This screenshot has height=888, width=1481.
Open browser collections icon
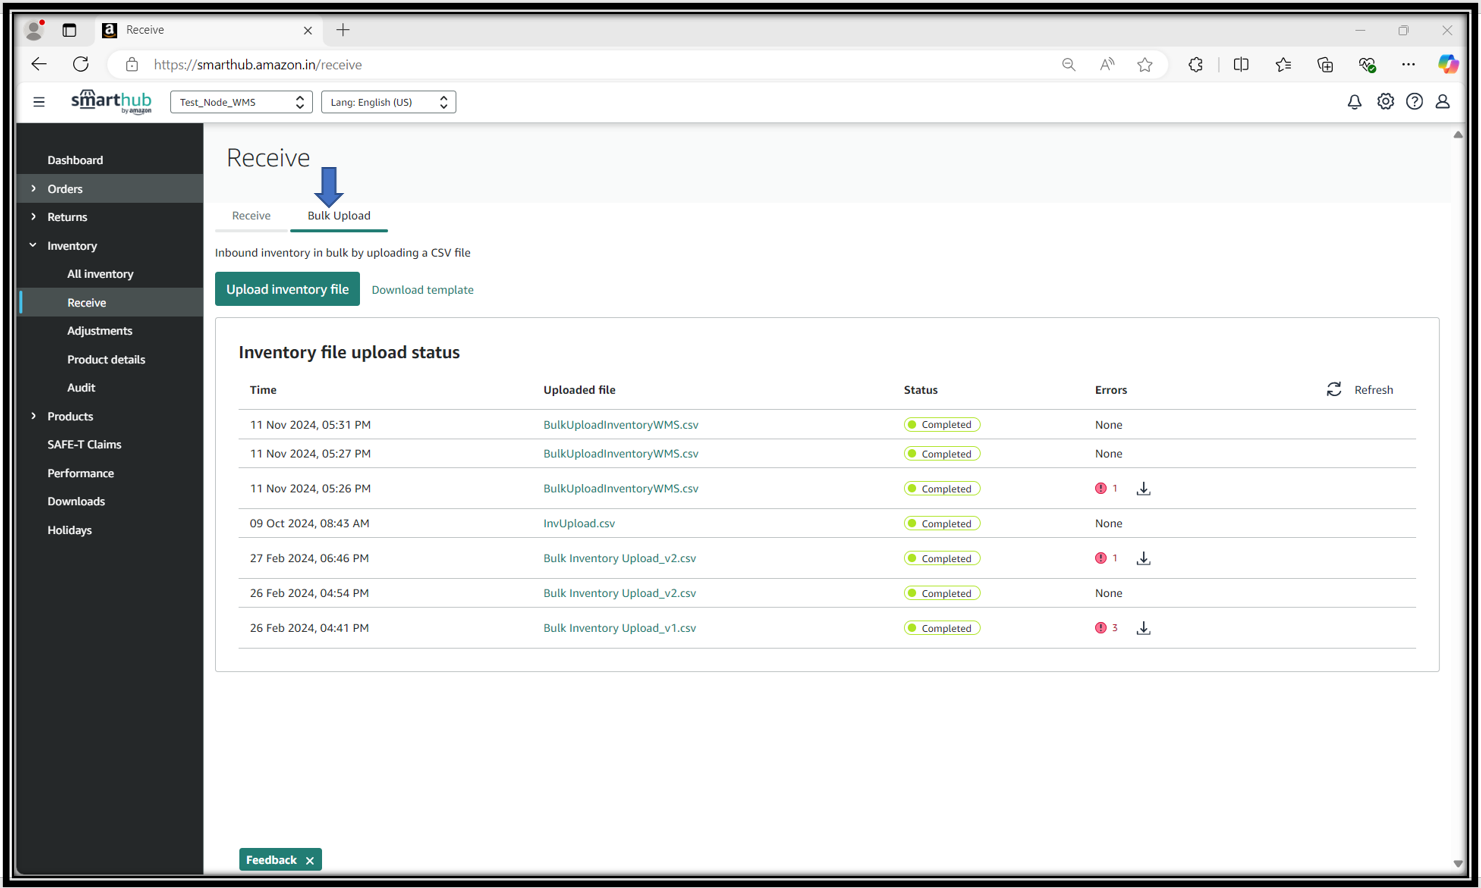(x=1325, y=65)
